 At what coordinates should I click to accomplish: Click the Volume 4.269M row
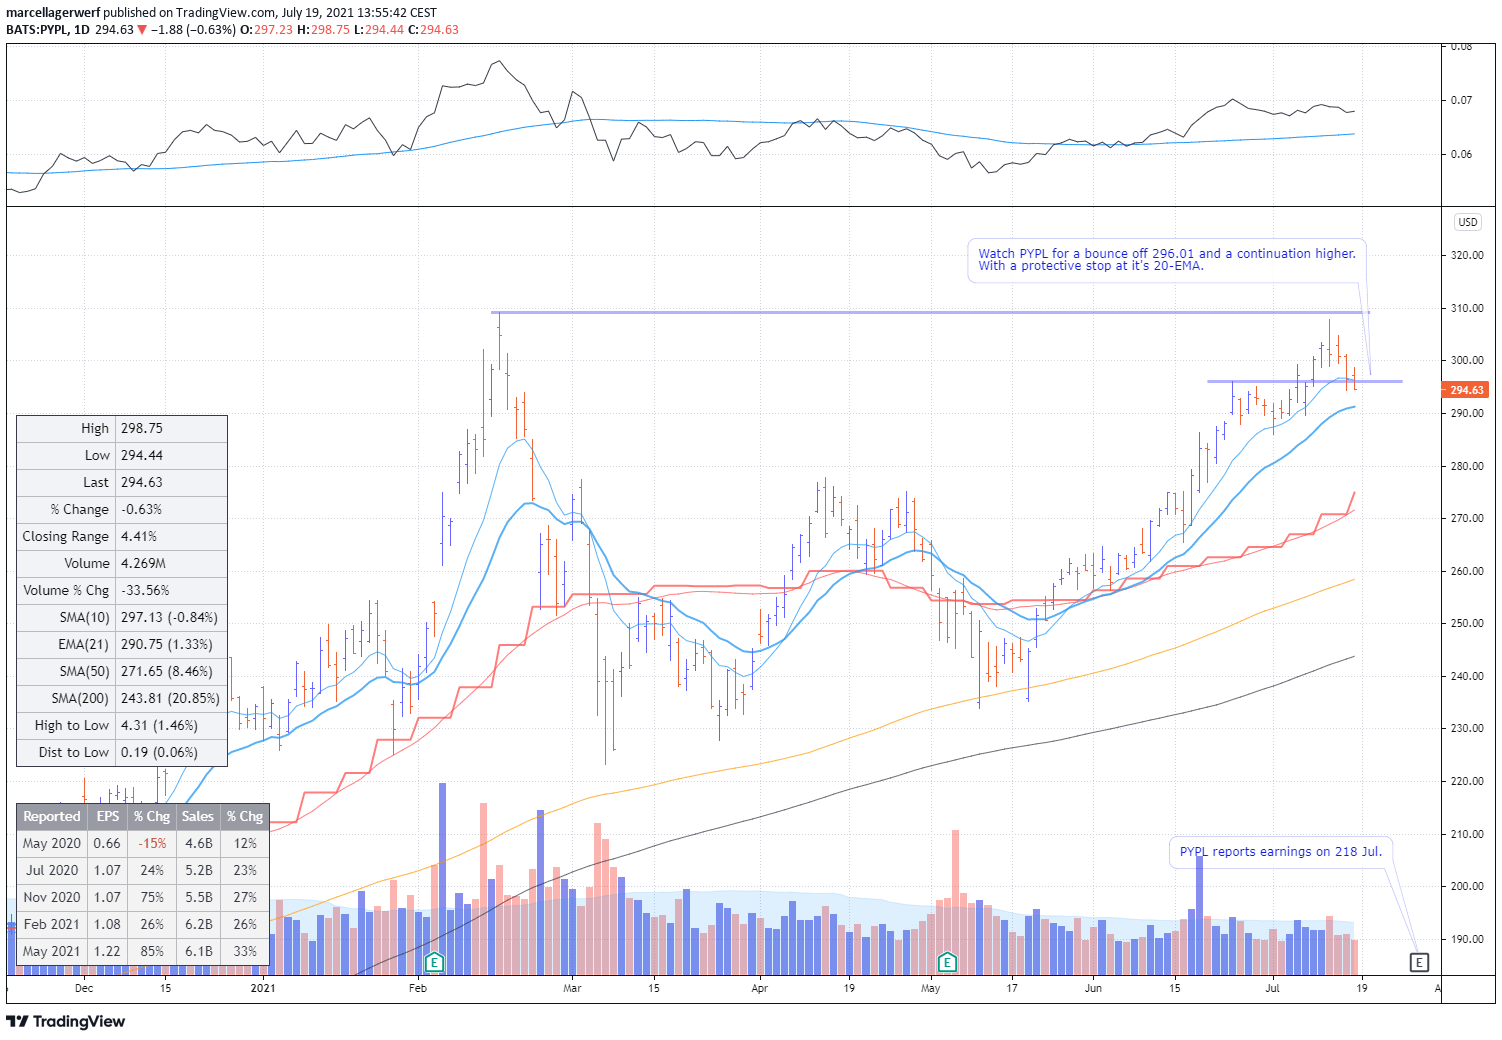pos(122,563)
